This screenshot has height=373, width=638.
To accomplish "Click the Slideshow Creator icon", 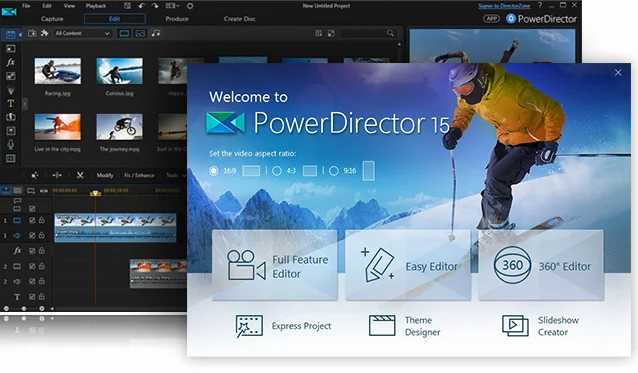I will 515,326.
